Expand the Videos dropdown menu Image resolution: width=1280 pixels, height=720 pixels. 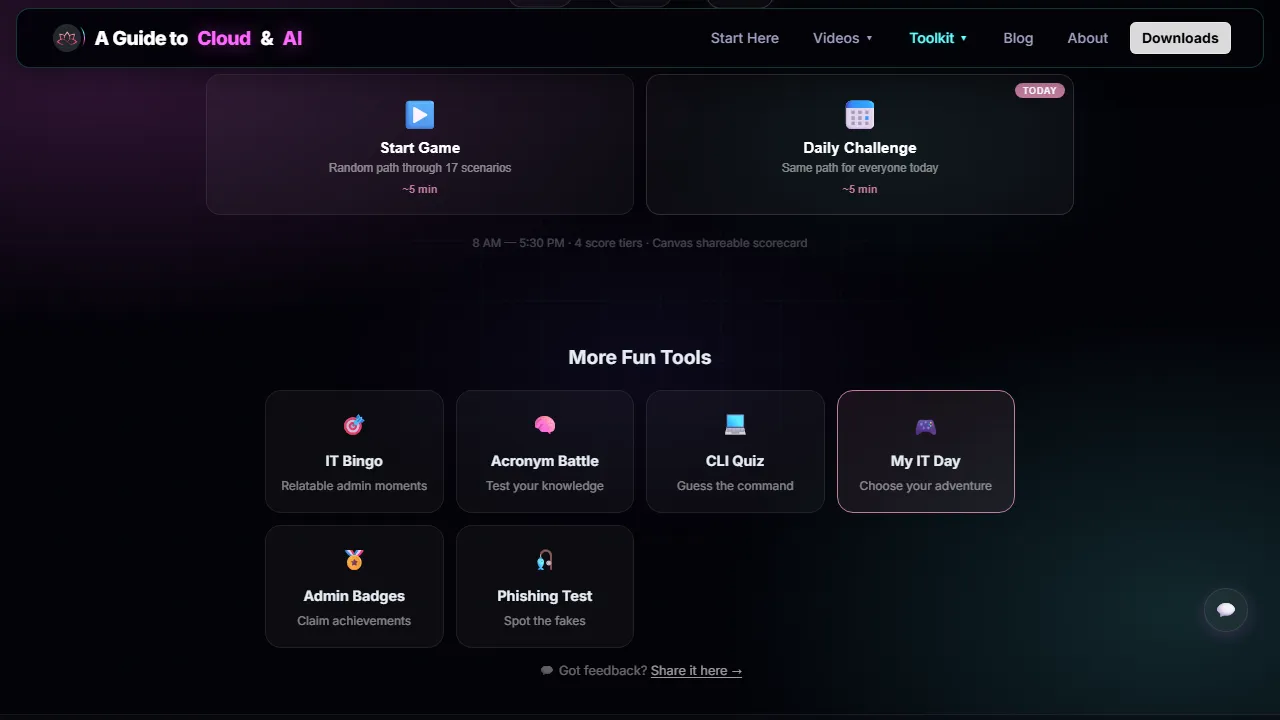[843, 38]
